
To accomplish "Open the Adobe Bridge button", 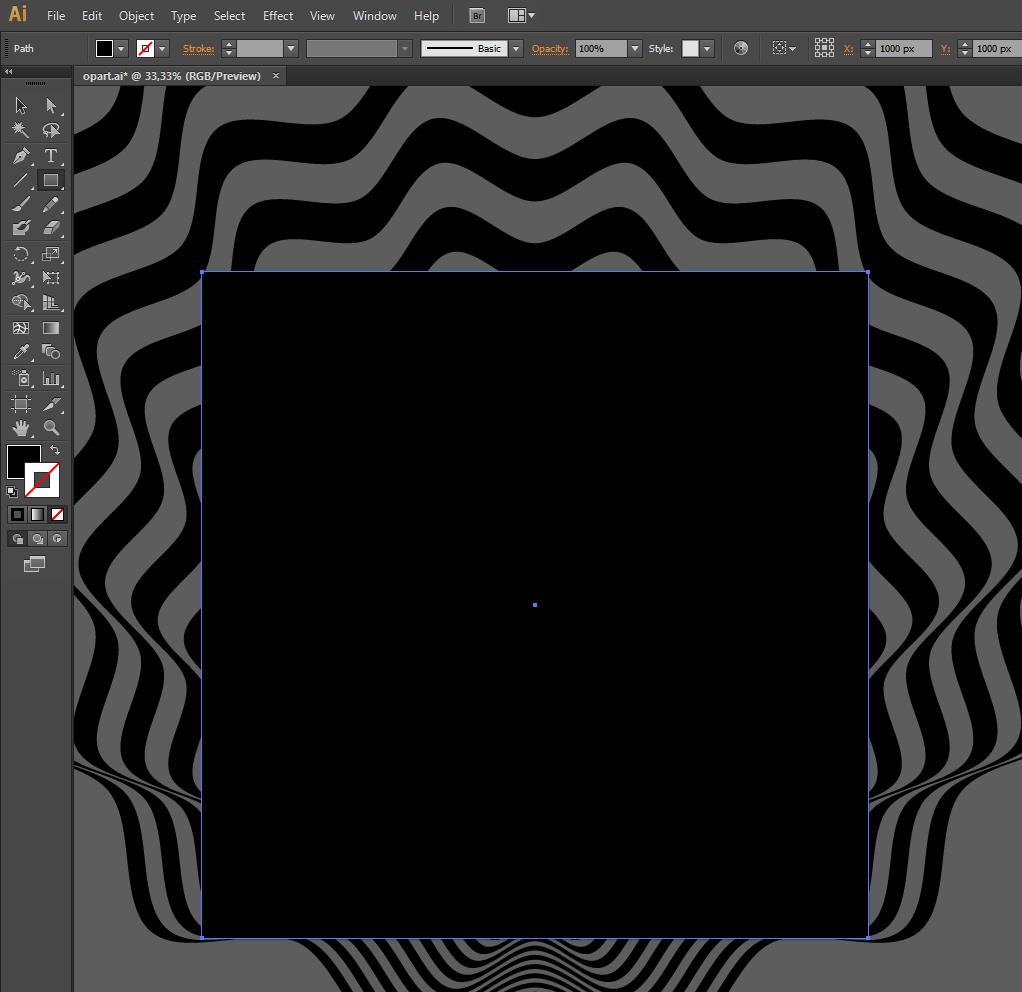I will coord(477,16).
